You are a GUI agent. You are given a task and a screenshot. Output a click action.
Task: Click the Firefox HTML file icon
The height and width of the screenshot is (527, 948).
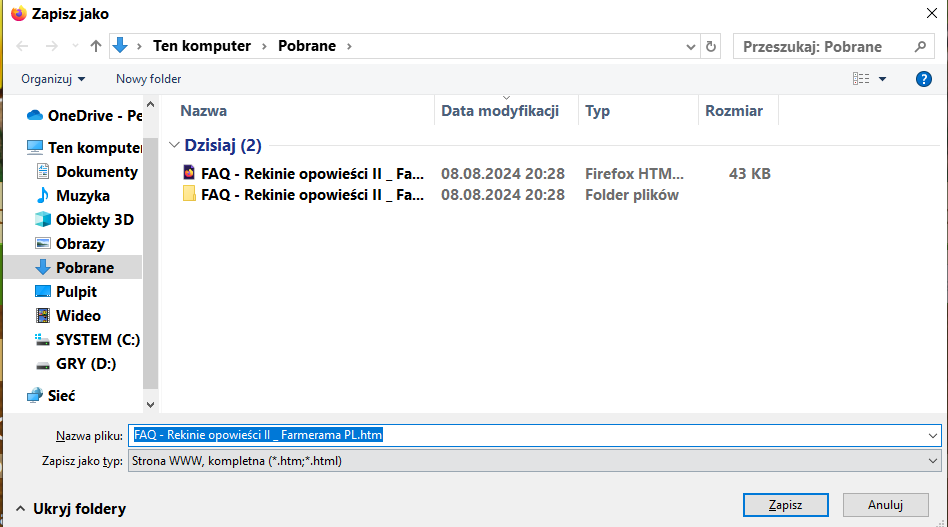189,173
